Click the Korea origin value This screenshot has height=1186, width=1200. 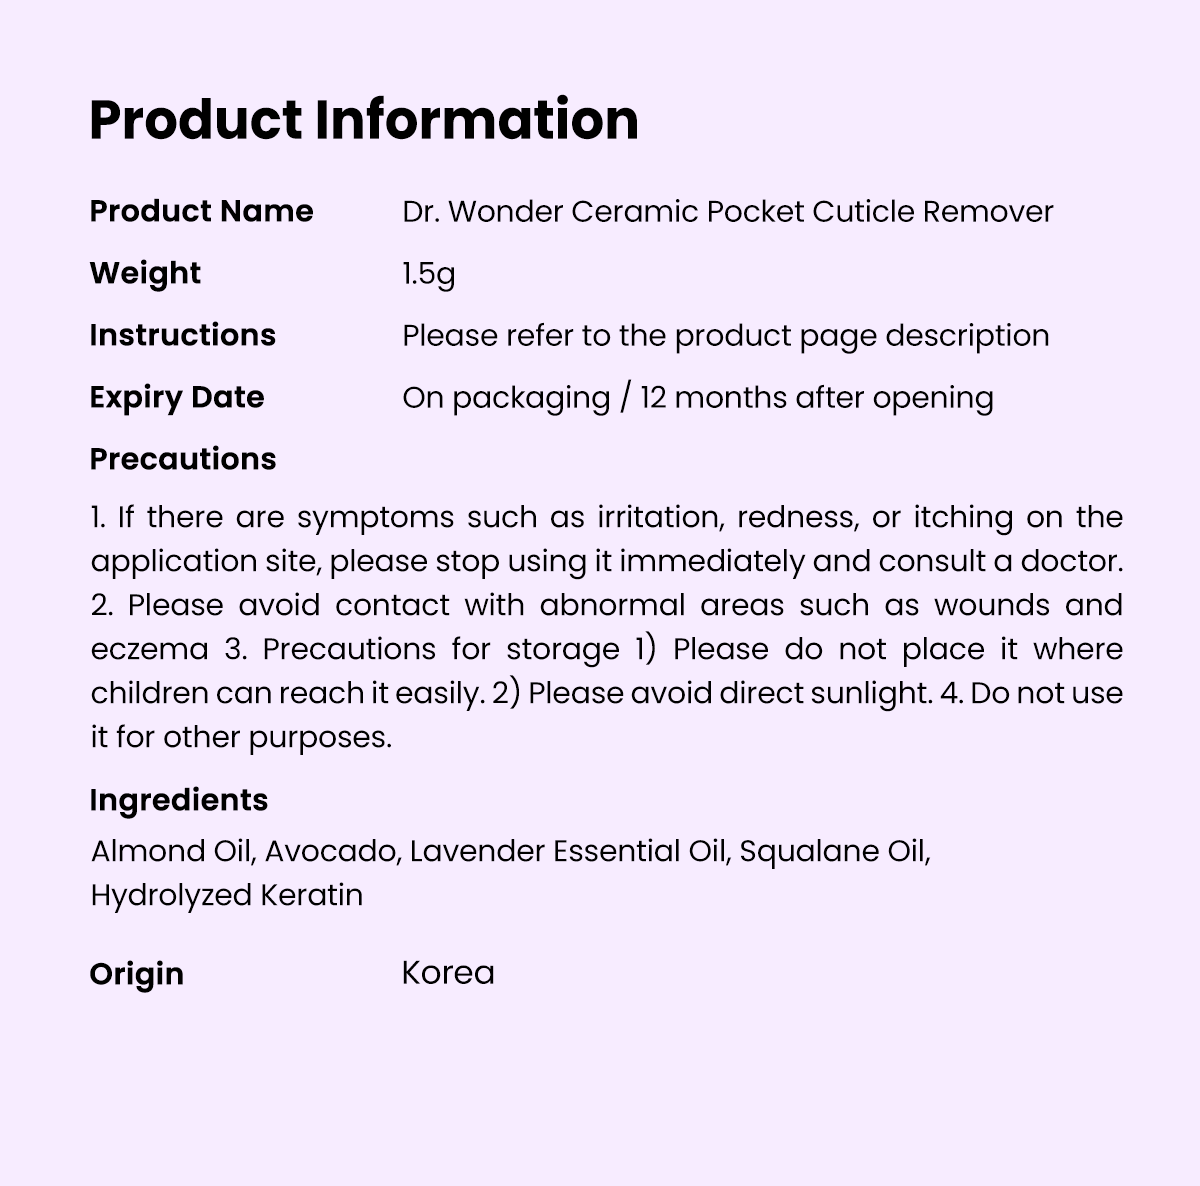point(448,973)
